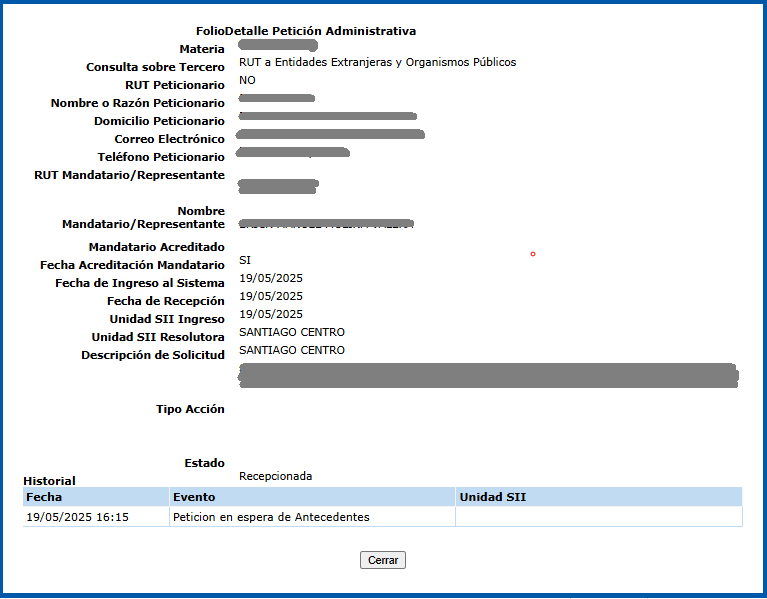Image resolution: width=767 pixels, height=599 pixels.
Task: Click the Correo Electrónico label
Action: 169,139
